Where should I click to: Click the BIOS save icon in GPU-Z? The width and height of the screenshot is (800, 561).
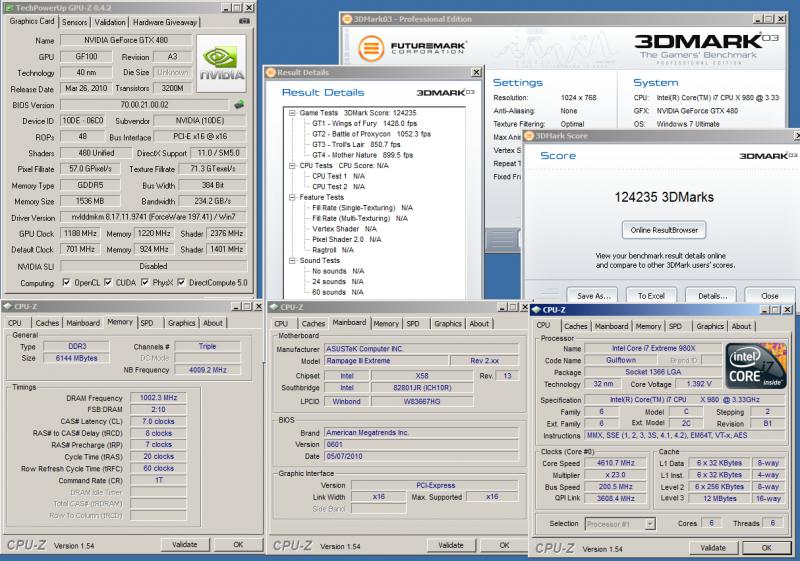239,105
